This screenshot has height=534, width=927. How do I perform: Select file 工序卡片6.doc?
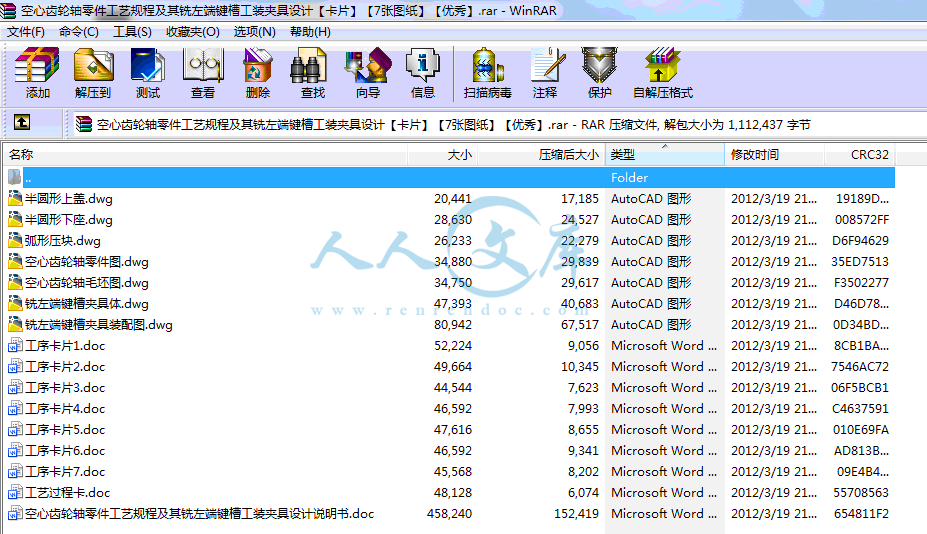(65, 451)
